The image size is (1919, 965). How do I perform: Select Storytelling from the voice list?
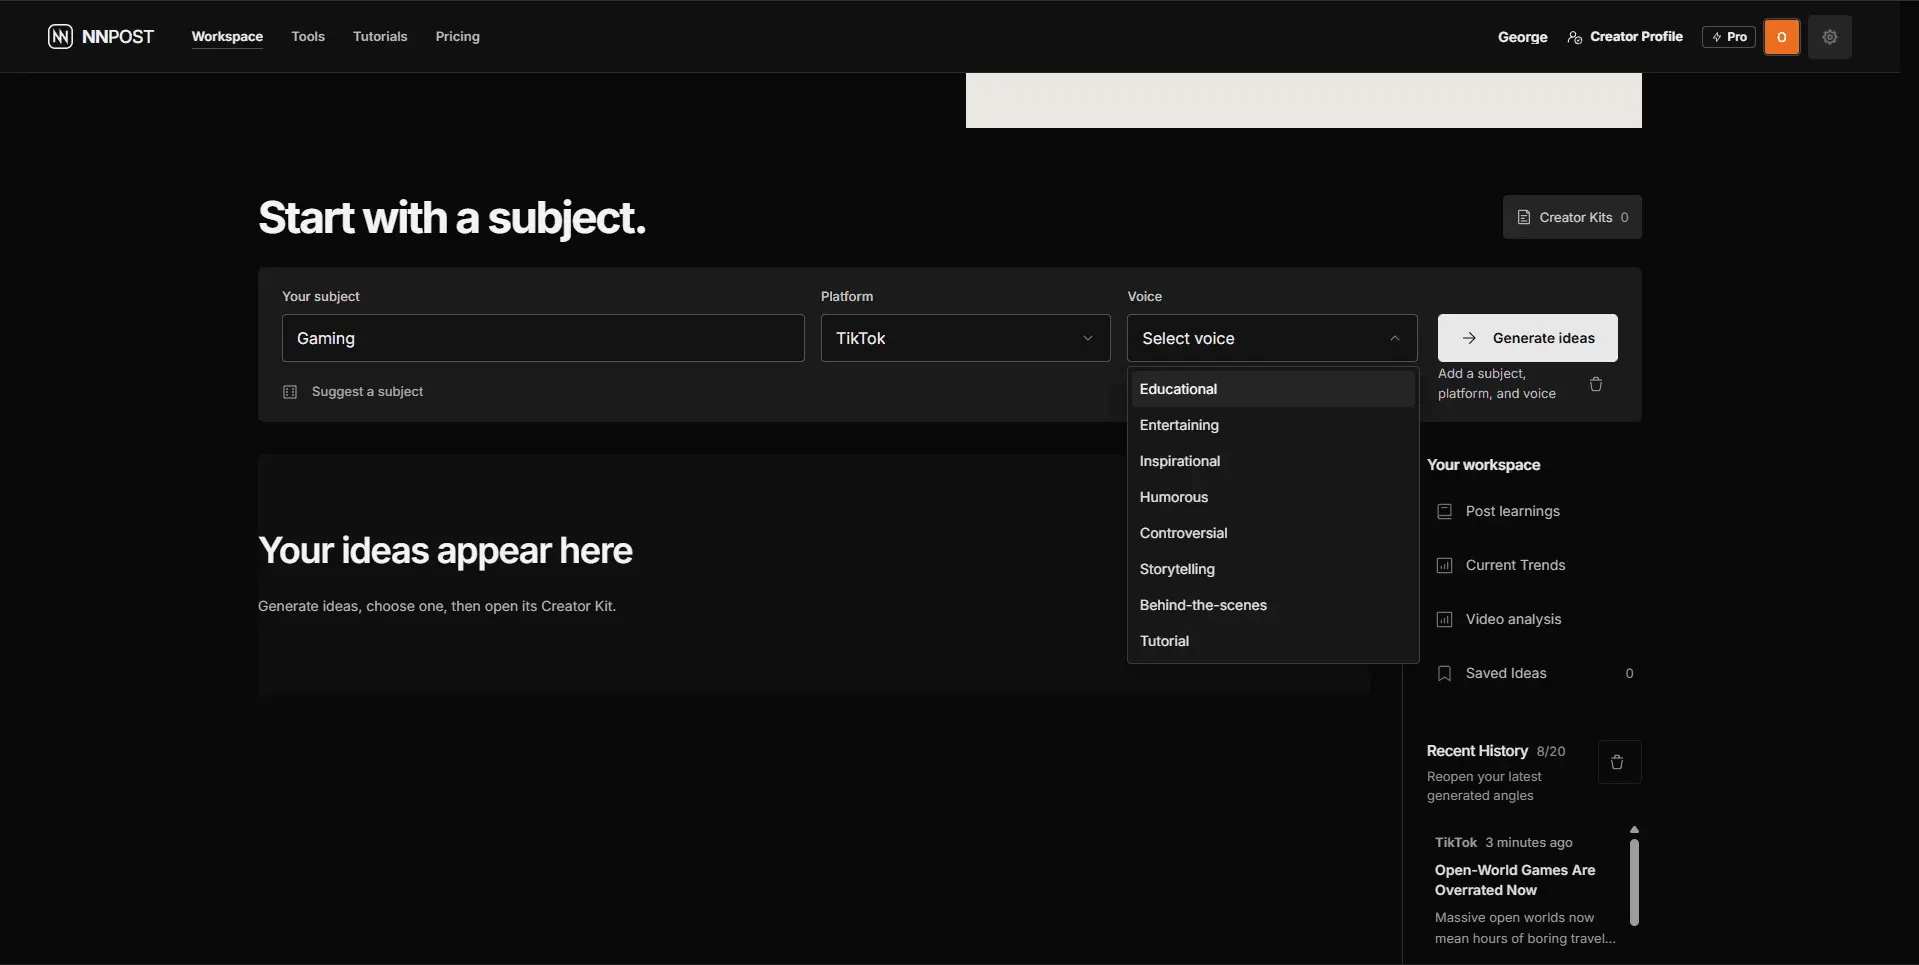click(1272, 569)
